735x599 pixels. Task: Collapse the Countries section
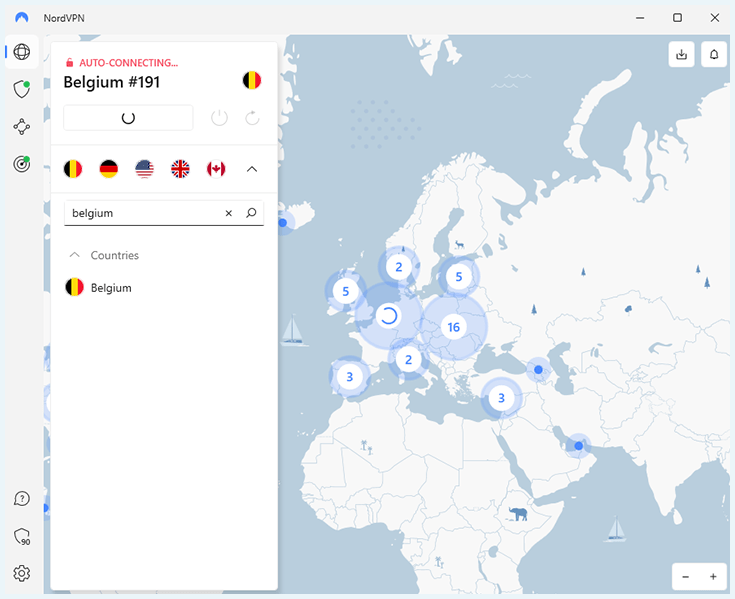point(75,255)
